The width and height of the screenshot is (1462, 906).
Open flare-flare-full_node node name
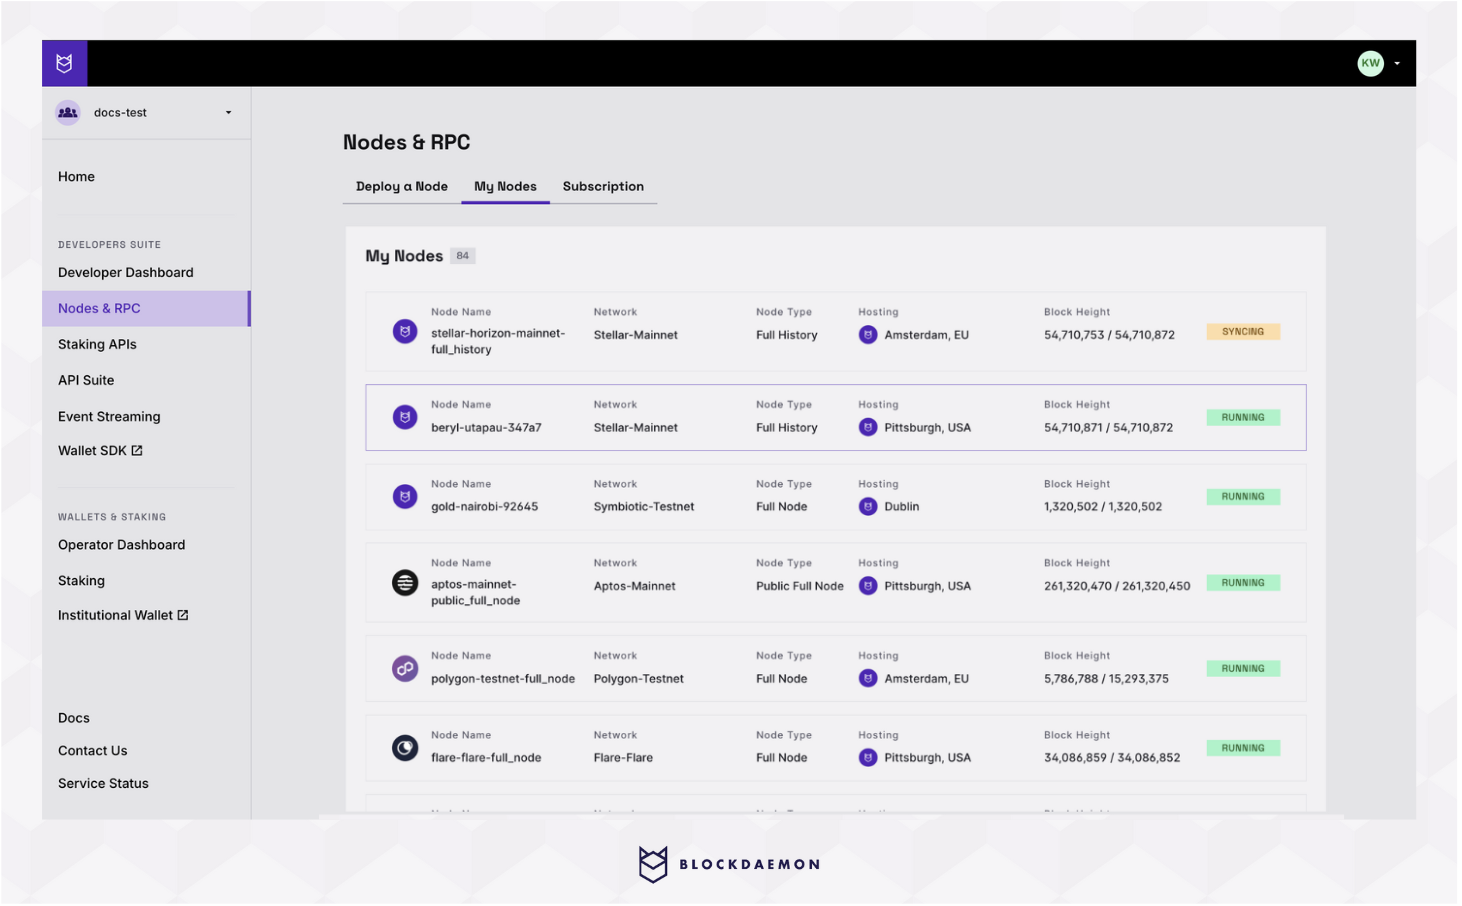click(486, 758)
